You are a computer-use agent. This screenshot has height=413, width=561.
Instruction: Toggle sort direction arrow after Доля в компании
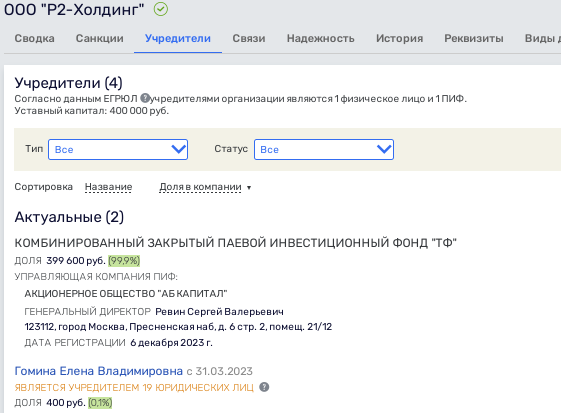249,188
